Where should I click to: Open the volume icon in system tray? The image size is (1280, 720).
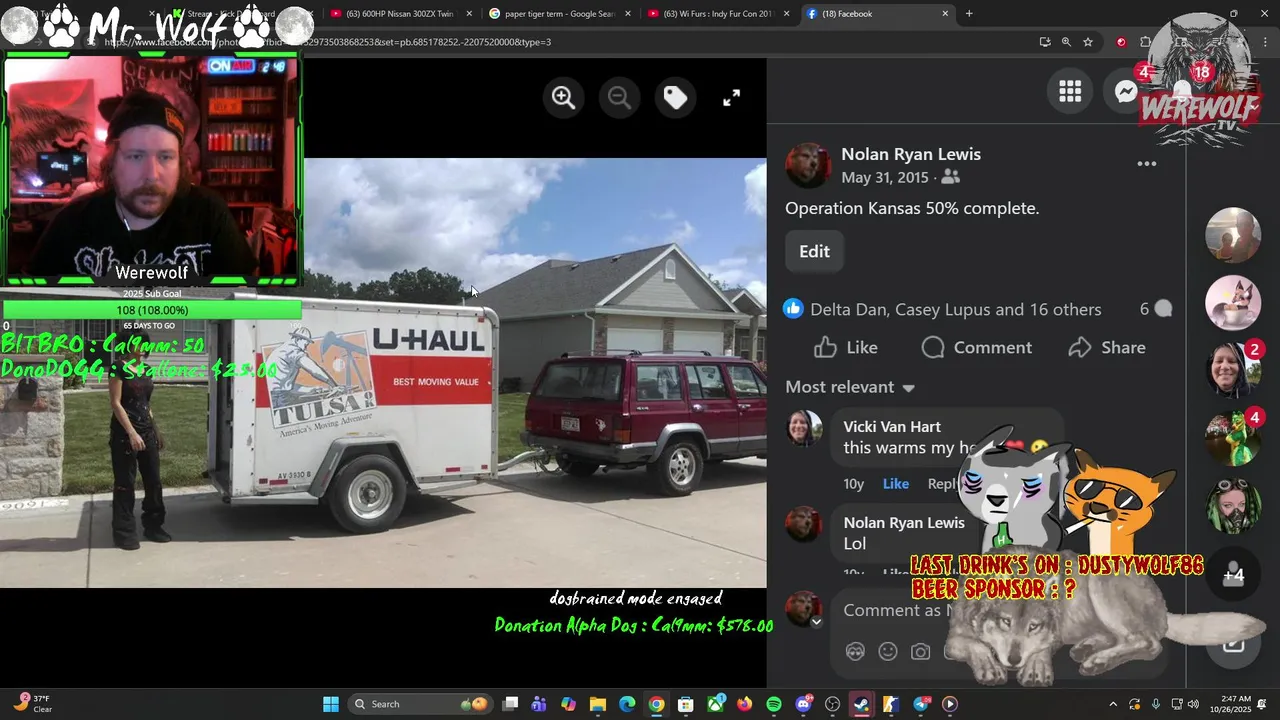(x=1193, y=704)
